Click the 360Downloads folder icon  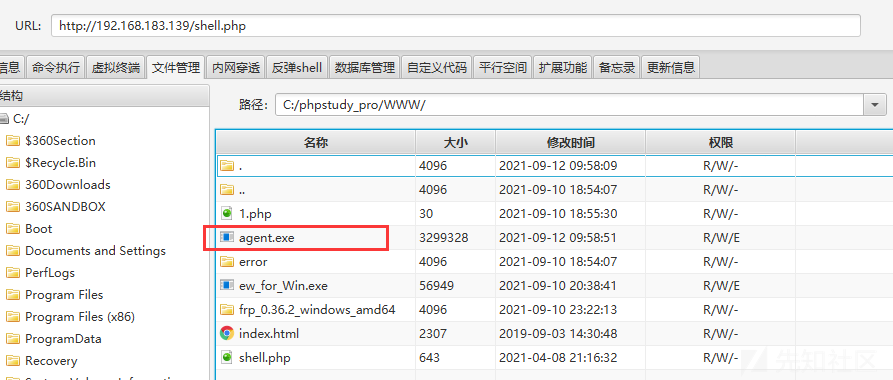point(13,185)
